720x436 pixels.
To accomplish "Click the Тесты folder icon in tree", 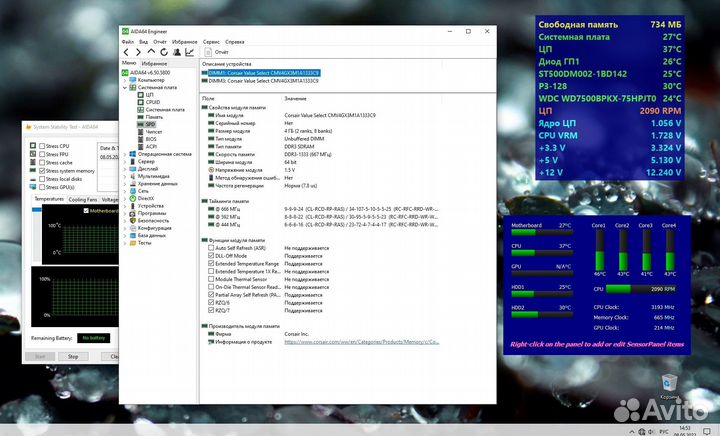I will (x=133, y=243).
